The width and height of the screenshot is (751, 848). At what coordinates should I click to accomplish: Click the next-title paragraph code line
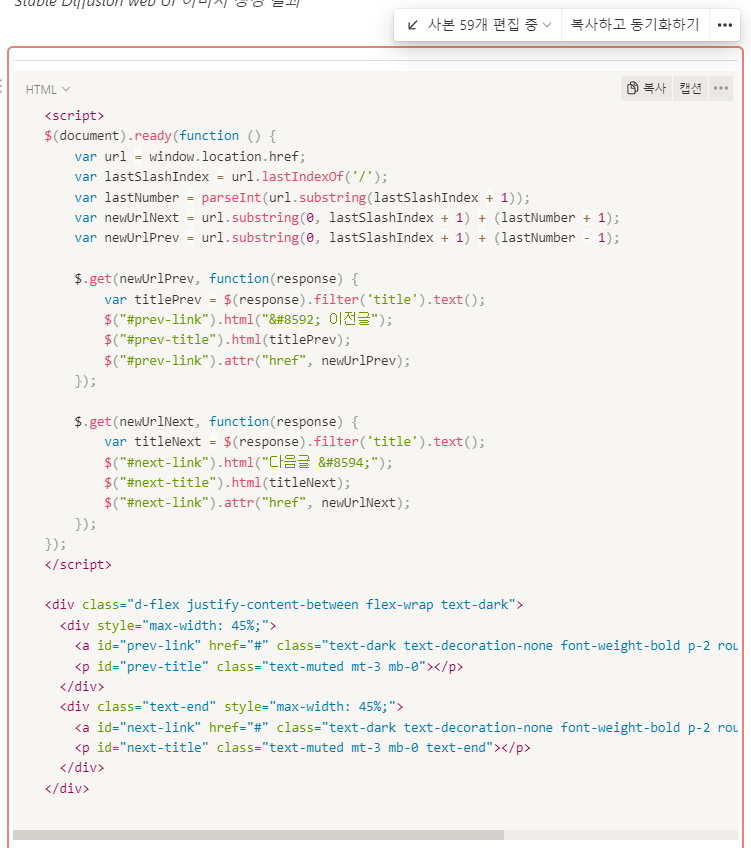pyautogui.click(x=302, y=748)
